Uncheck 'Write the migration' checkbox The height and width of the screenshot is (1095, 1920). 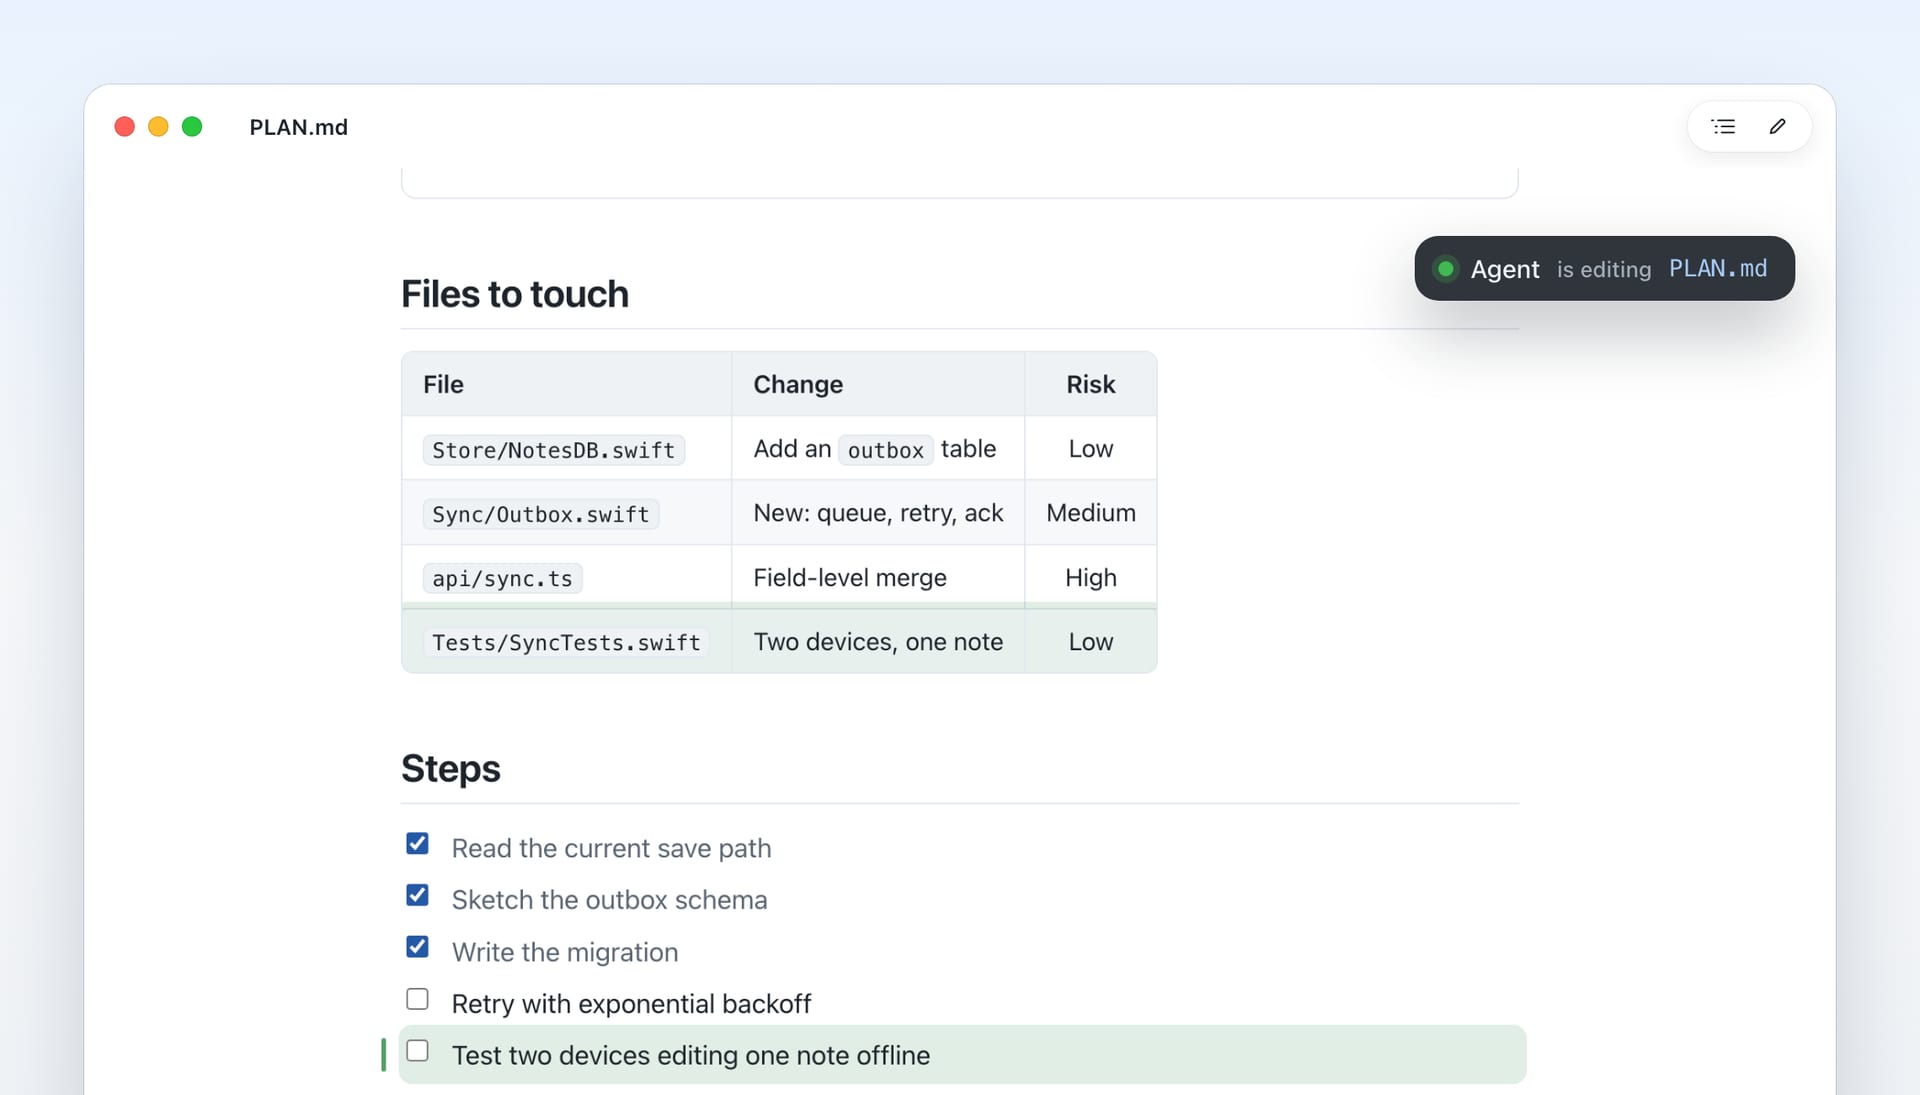417,947
